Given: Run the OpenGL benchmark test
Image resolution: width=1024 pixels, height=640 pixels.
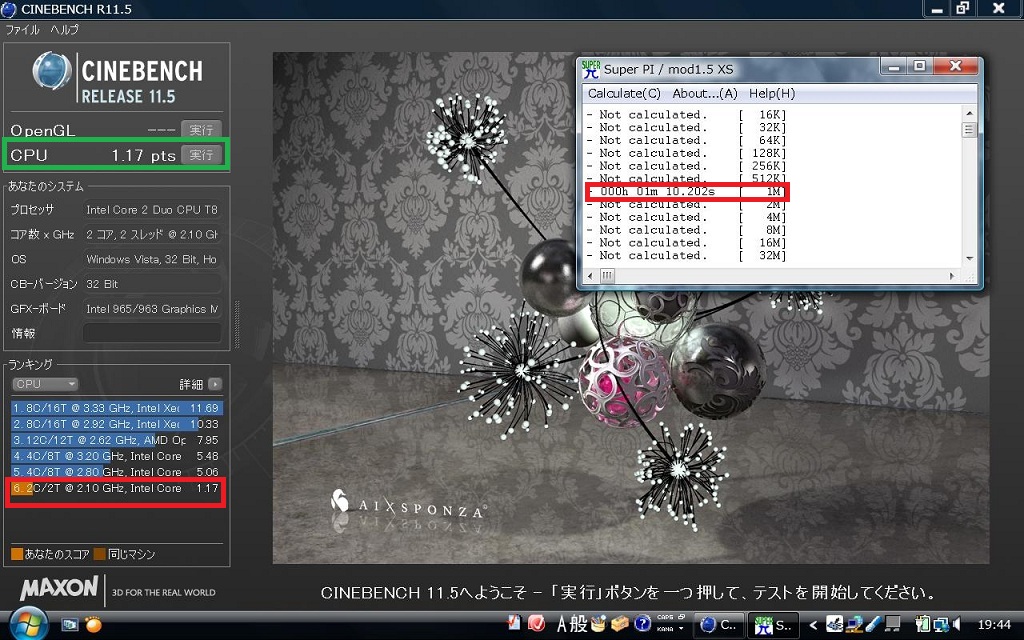Looking at the screenshot, I should pos(201,130).
